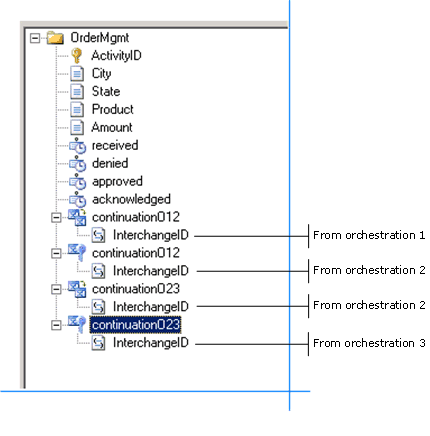Select continuation012 beside the key icon
Image resolution: width=430 pixels, height=436 pixels.
(x=136, y=253)
